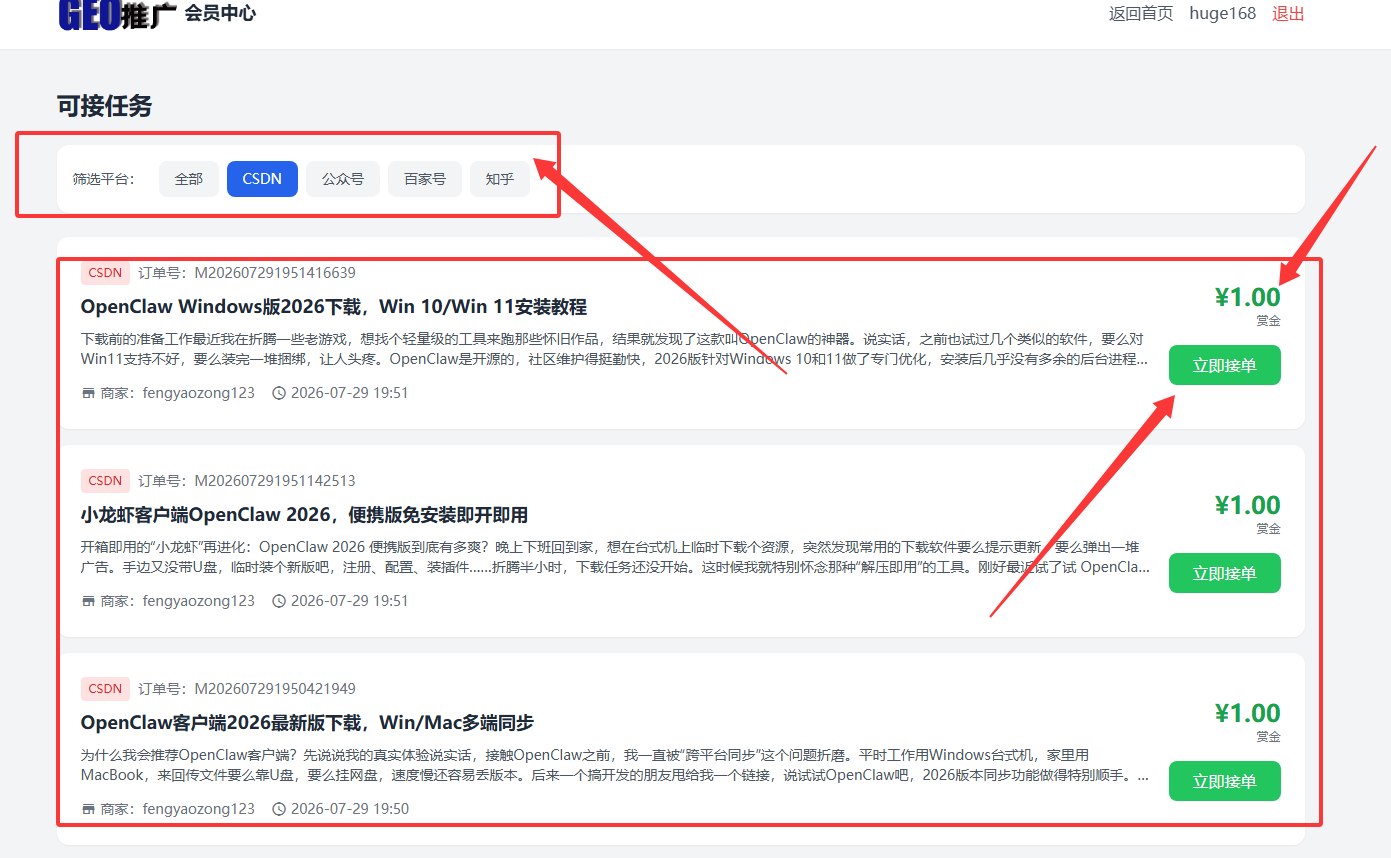
Task: Click the ¥1.00 reward on the 小龙虾客户端 order
Action: click(1247, 505)
